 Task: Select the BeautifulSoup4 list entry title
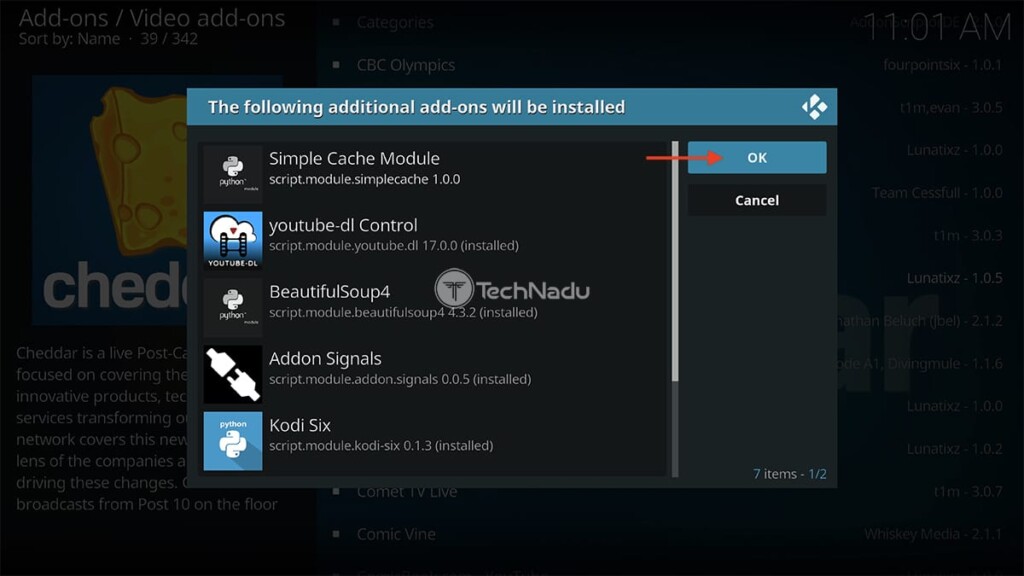pyautogui.click(x=329, y=292)
